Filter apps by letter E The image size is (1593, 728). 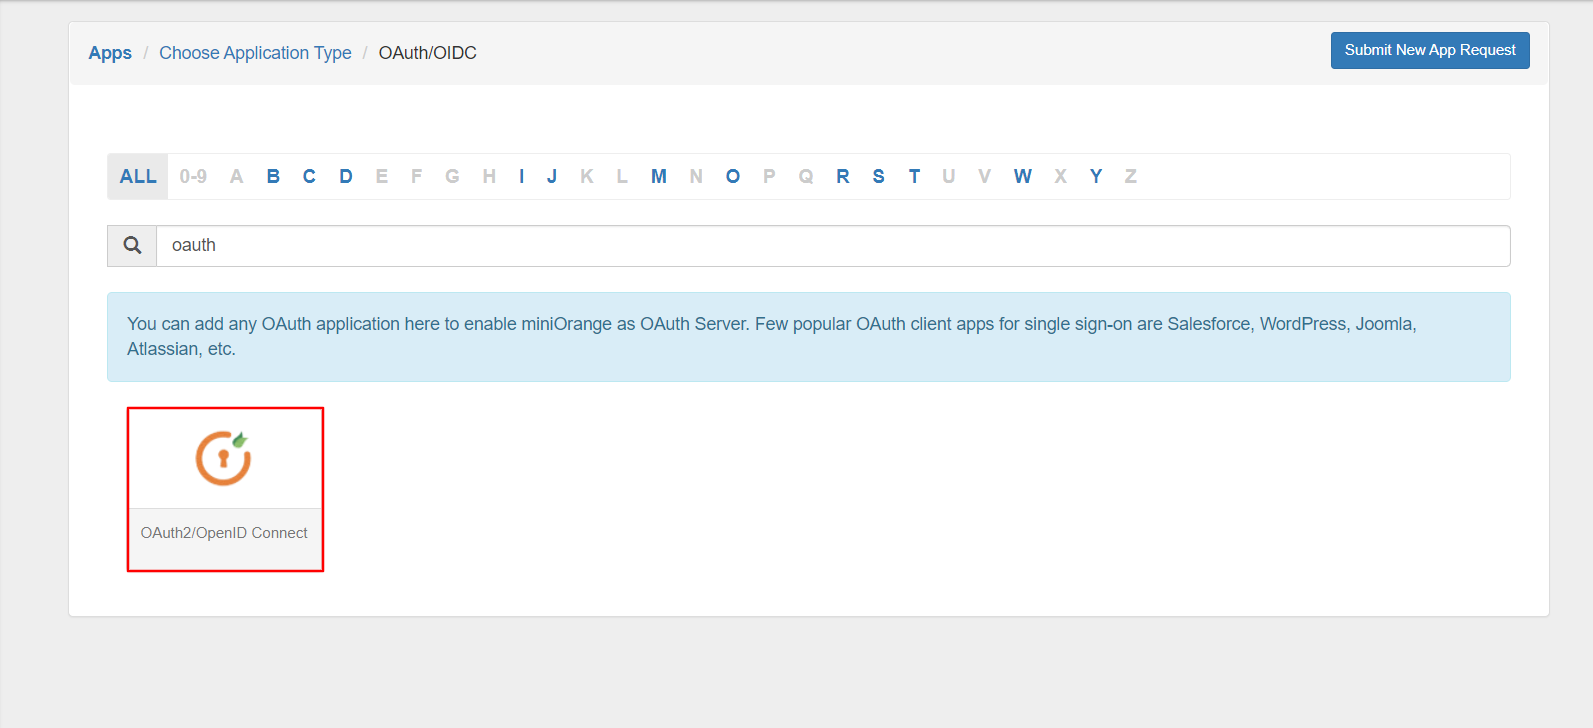point(381,177)
